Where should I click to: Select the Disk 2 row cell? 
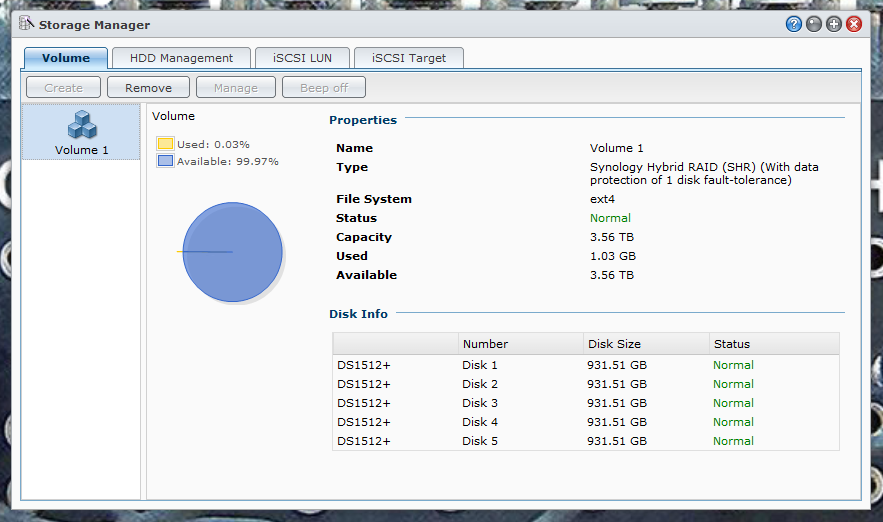pos(480,384)
